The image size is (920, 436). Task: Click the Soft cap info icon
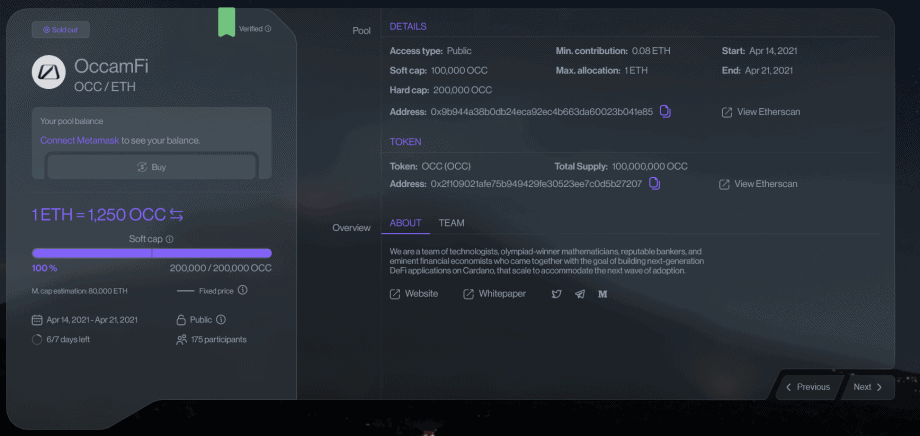click(170, 239)
